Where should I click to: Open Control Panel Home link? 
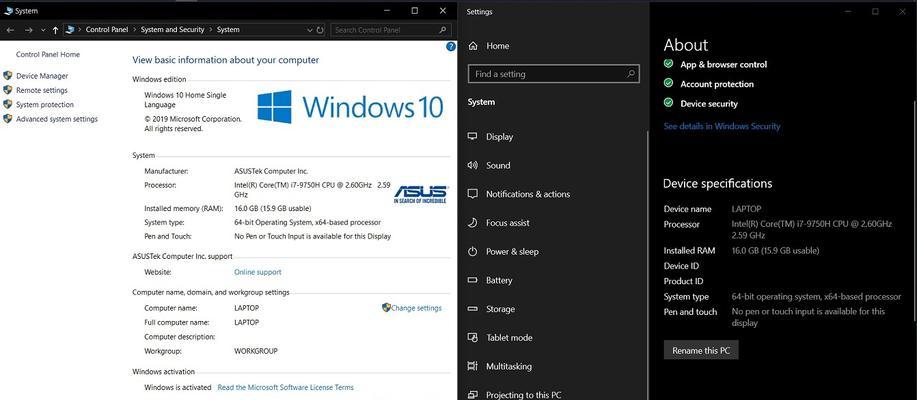click(x=48, y=54)
